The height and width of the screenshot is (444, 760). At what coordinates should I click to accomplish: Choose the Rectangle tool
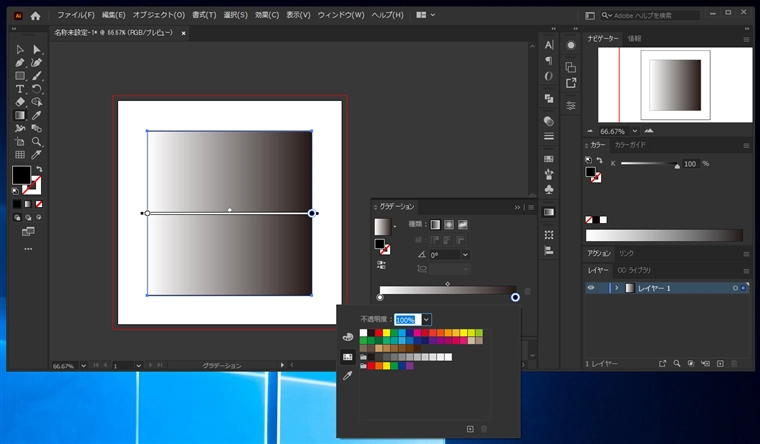point(20,75)
